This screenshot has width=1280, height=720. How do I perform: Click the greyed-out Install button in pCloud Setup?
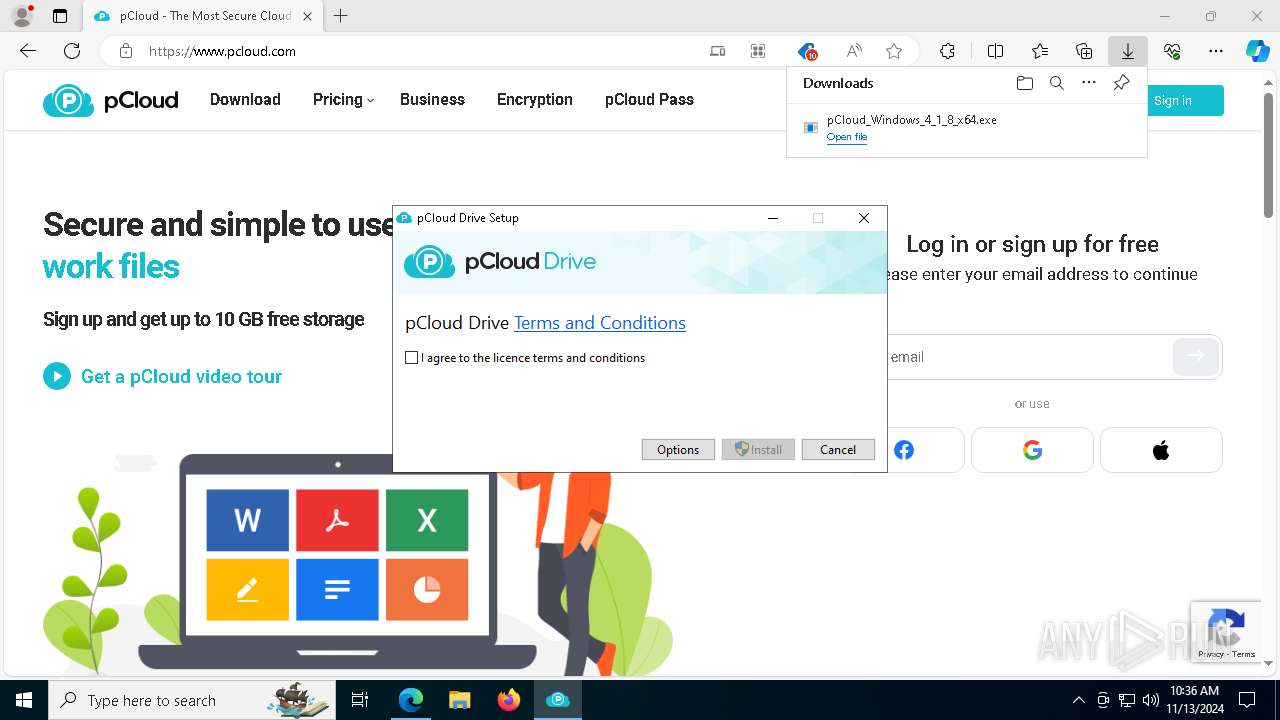[758, 450]
